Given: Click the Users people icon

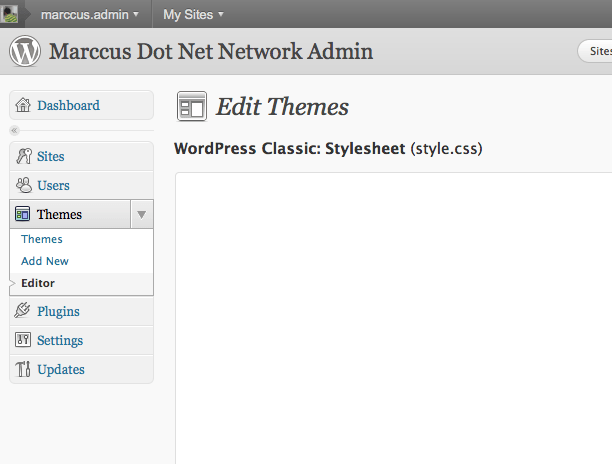Looking at the screenshot, I should pyautogui.click(x=24, y=185).
